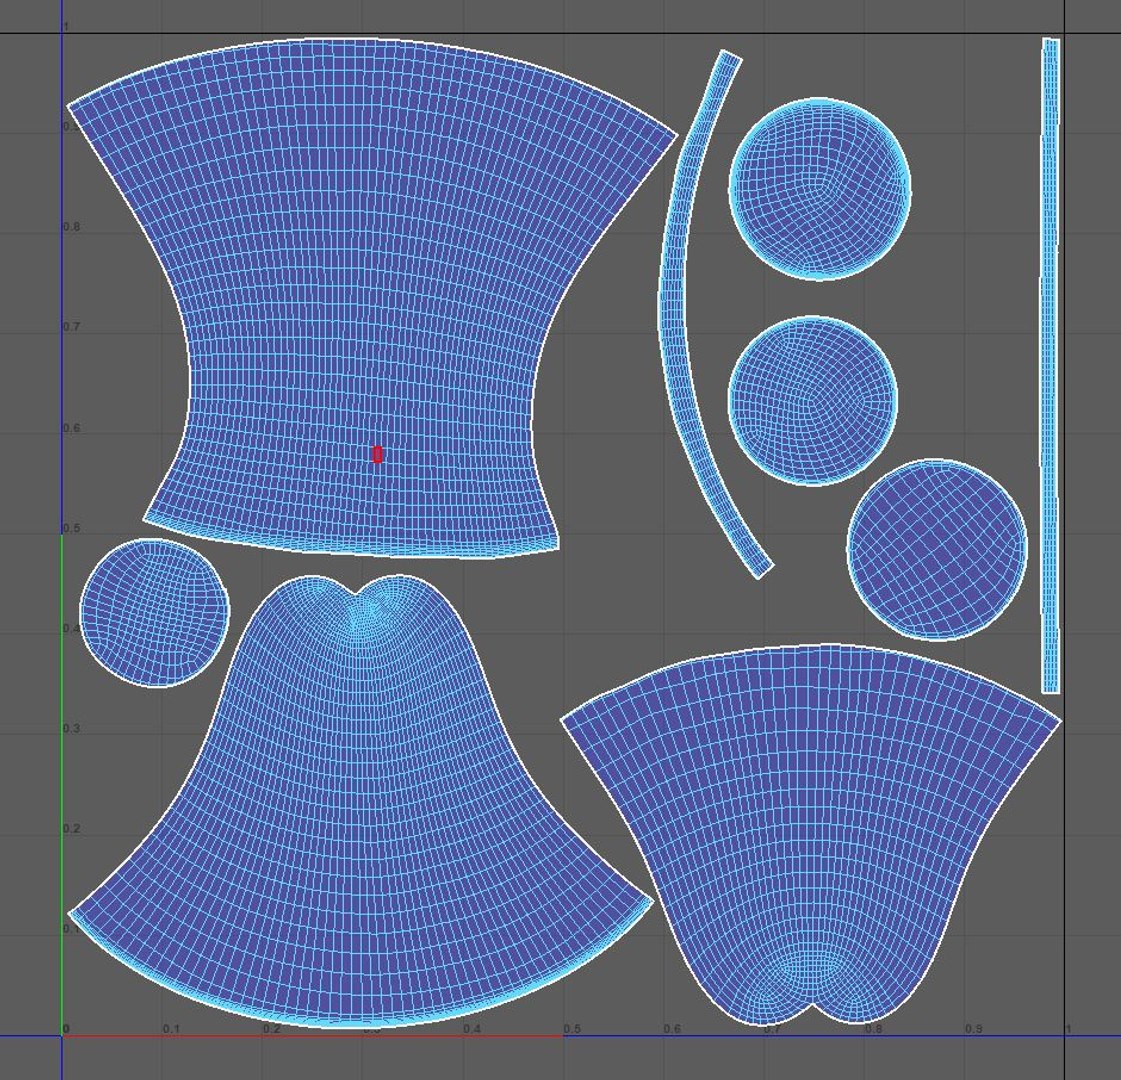Select the red highlighted UV face
1121x1080 pixels.
pyautogui.click(x=377, y=455)
